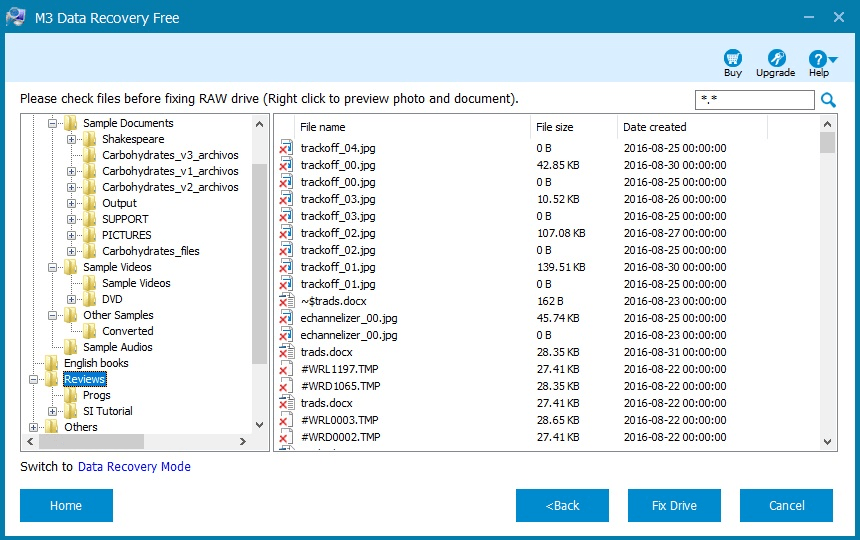Expand the Others folder node
This screenshot has width=860, height=540.
33,427
